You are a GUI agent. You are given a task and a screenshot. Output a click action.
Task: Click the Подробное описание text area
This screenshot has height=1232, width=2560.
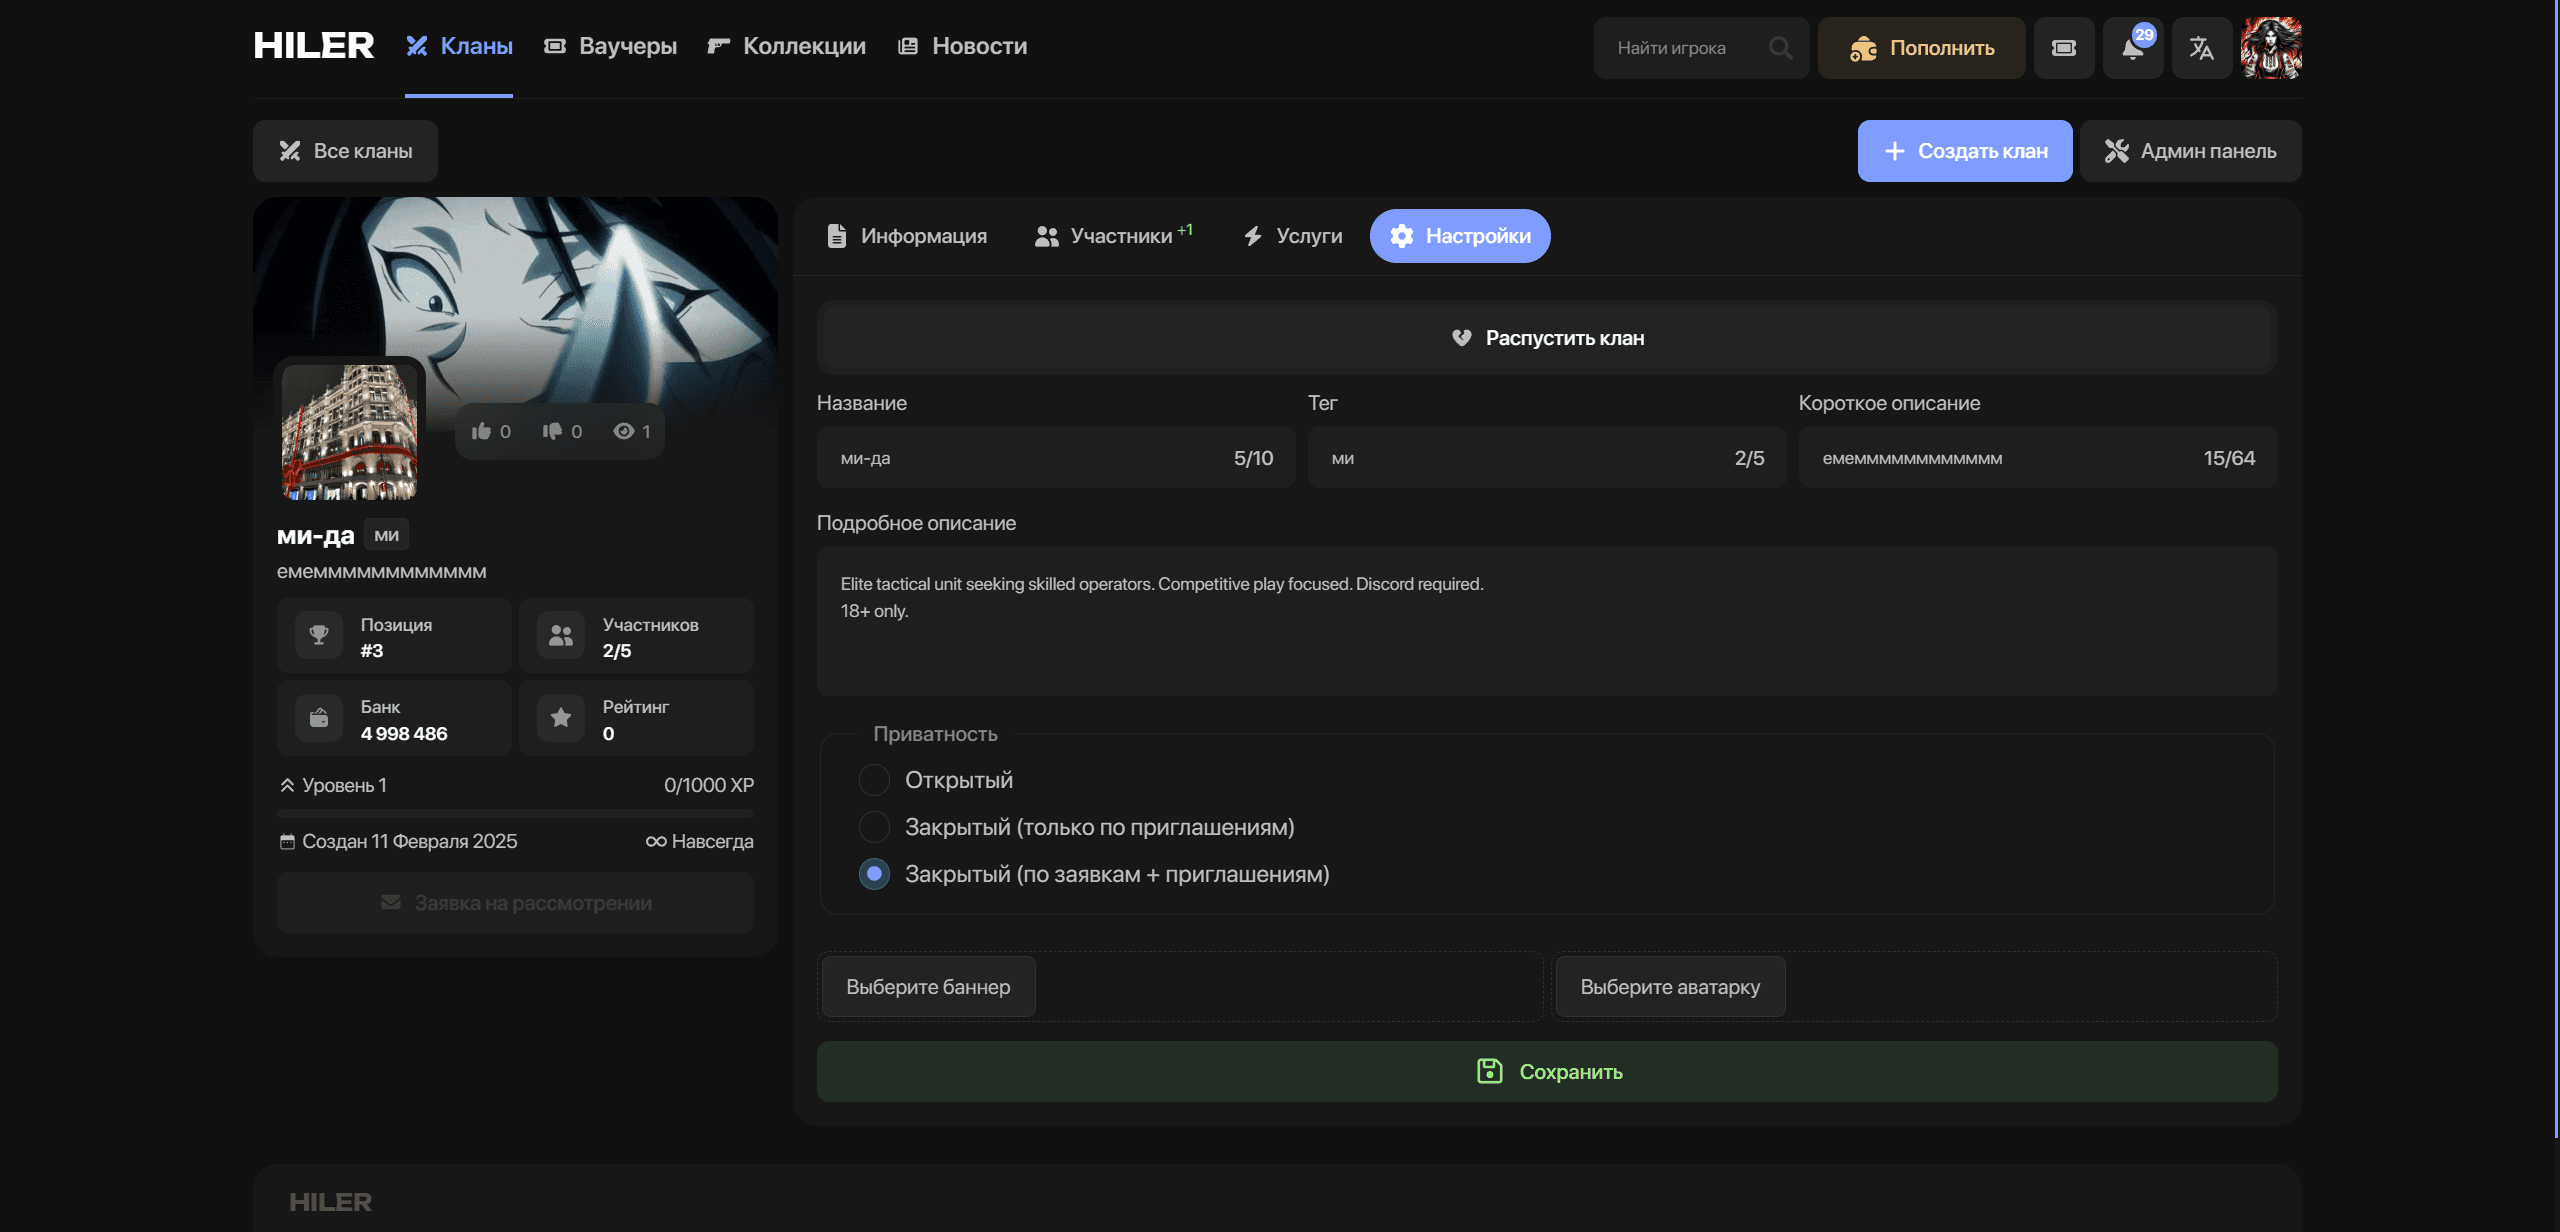(x=1547, y=620)
